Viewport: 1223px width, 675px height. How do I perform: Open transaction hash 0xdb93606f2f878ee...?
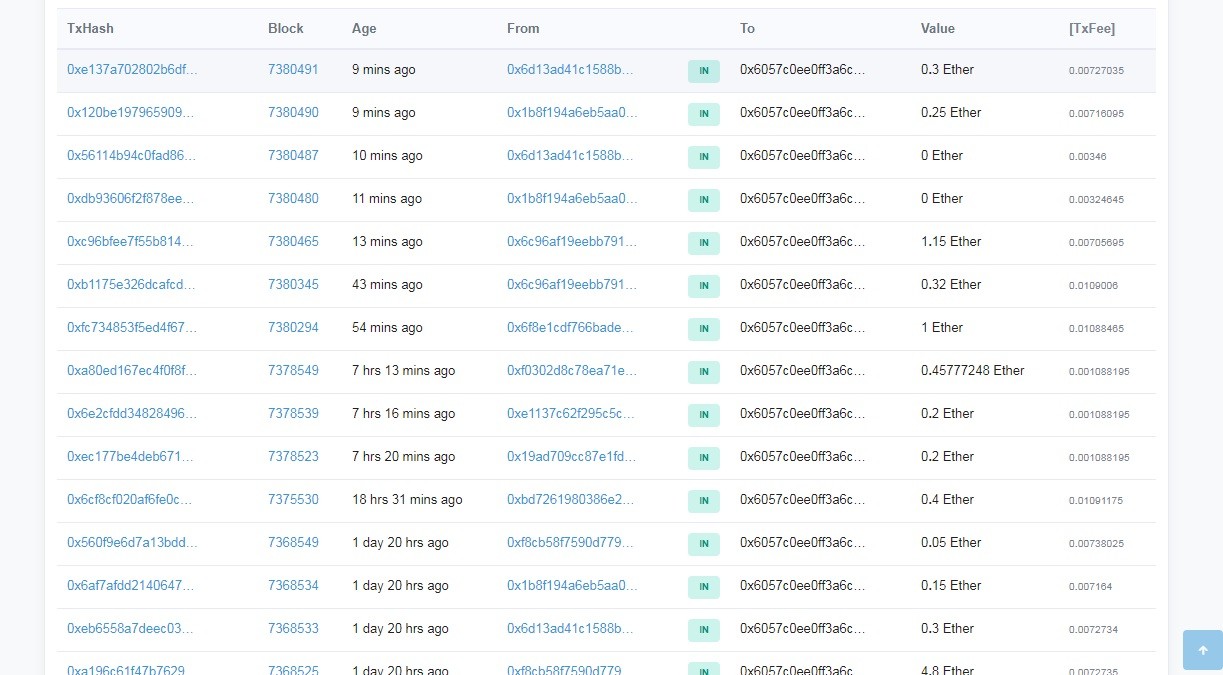tap(131, 199)
